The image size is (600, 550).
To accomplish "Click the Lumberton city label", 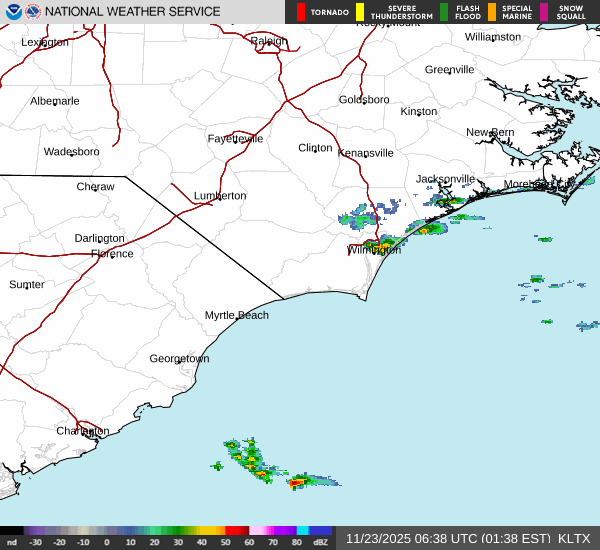I will [220, 196].
